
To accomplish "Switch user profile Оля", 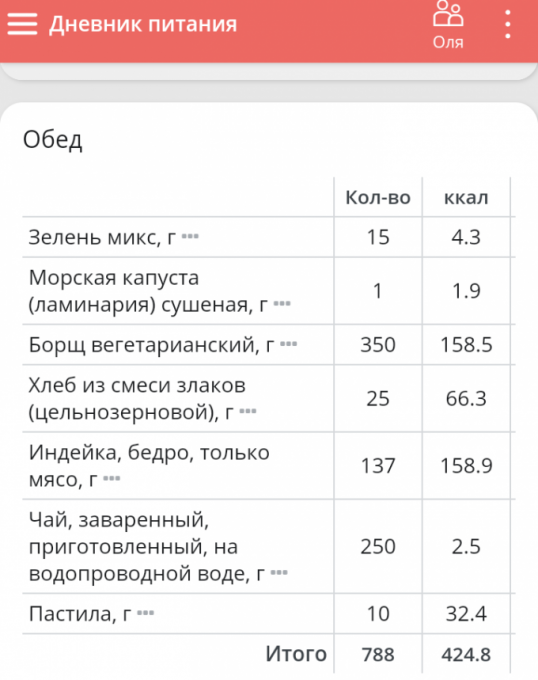I will [448, 25].
